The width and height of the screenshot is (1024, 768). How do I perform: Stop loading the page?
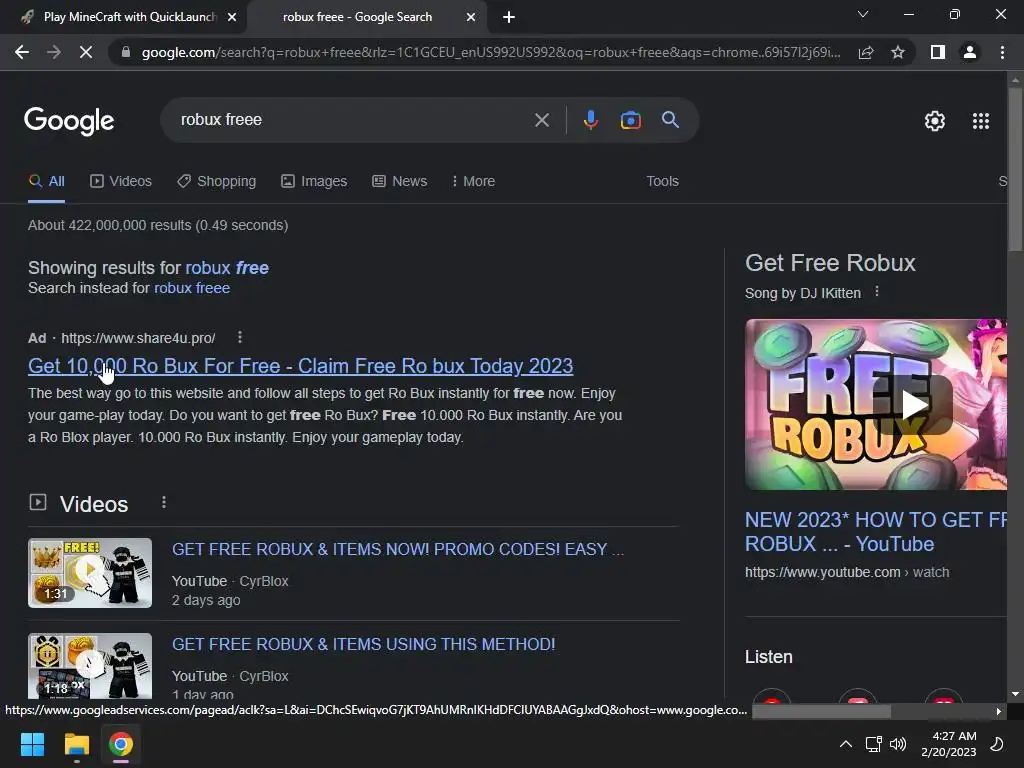coord(86,52)
